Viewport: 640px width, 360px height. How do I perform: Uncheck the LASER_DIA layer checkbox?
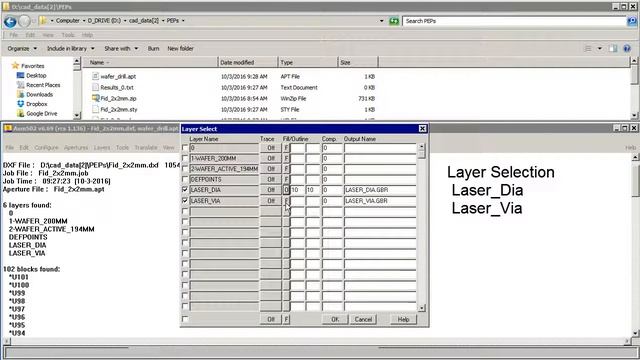coord(185,190)
